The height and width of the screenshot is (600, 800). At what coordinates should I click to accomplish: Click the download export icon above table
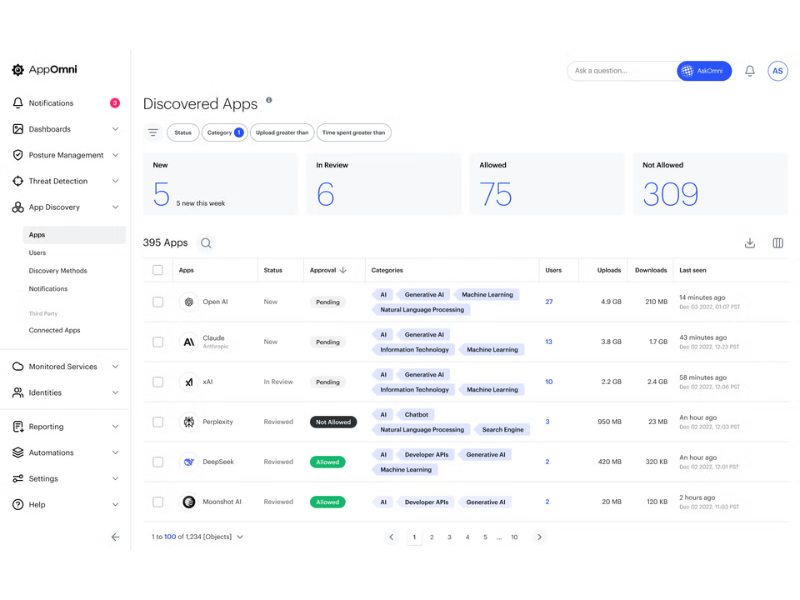(750, 243)
